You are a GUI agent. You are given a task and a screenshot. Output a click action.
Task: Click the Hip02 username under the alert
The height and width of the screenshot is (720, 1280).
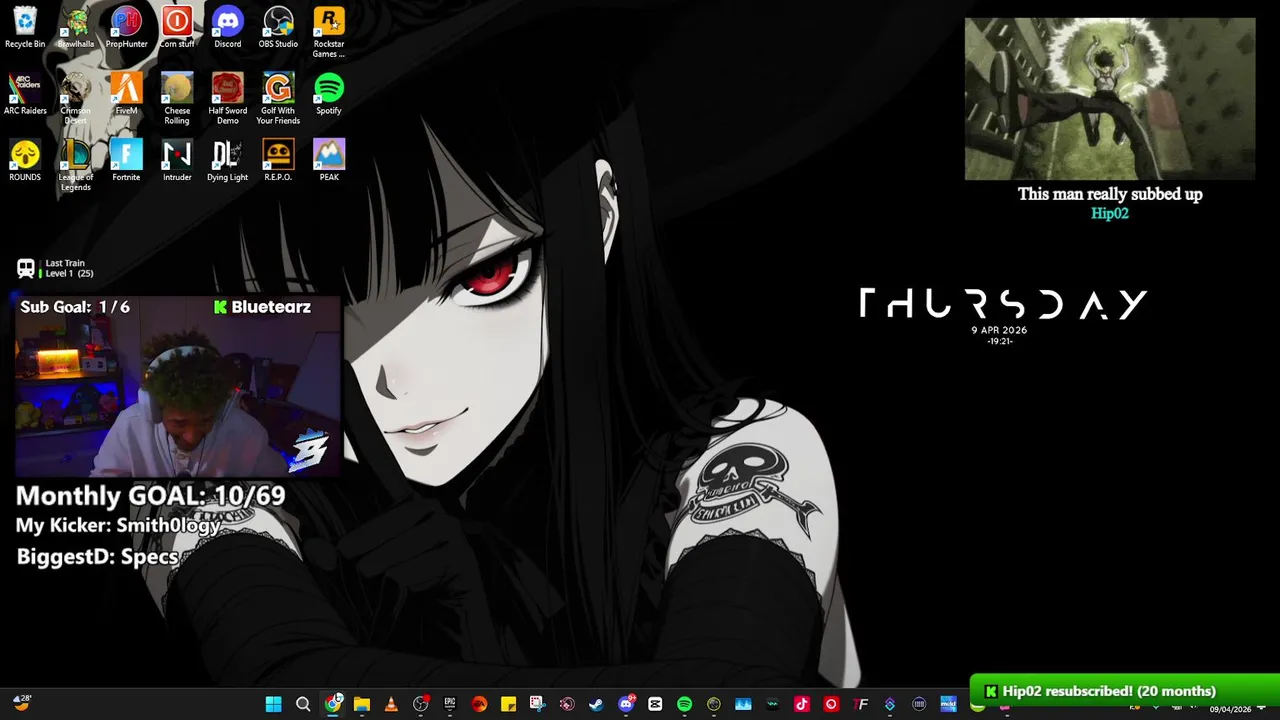tap(1110, 213)
